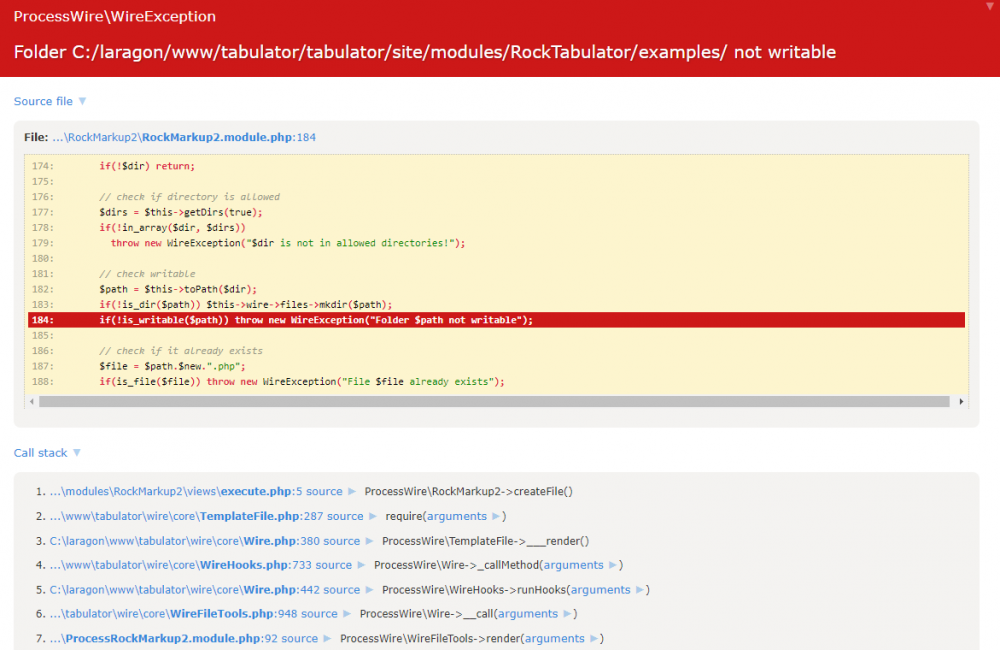This screenshot has width=1000, height=650.
Task: Collapse the red exception header panel triangle
Action: [x=991, y=7]
